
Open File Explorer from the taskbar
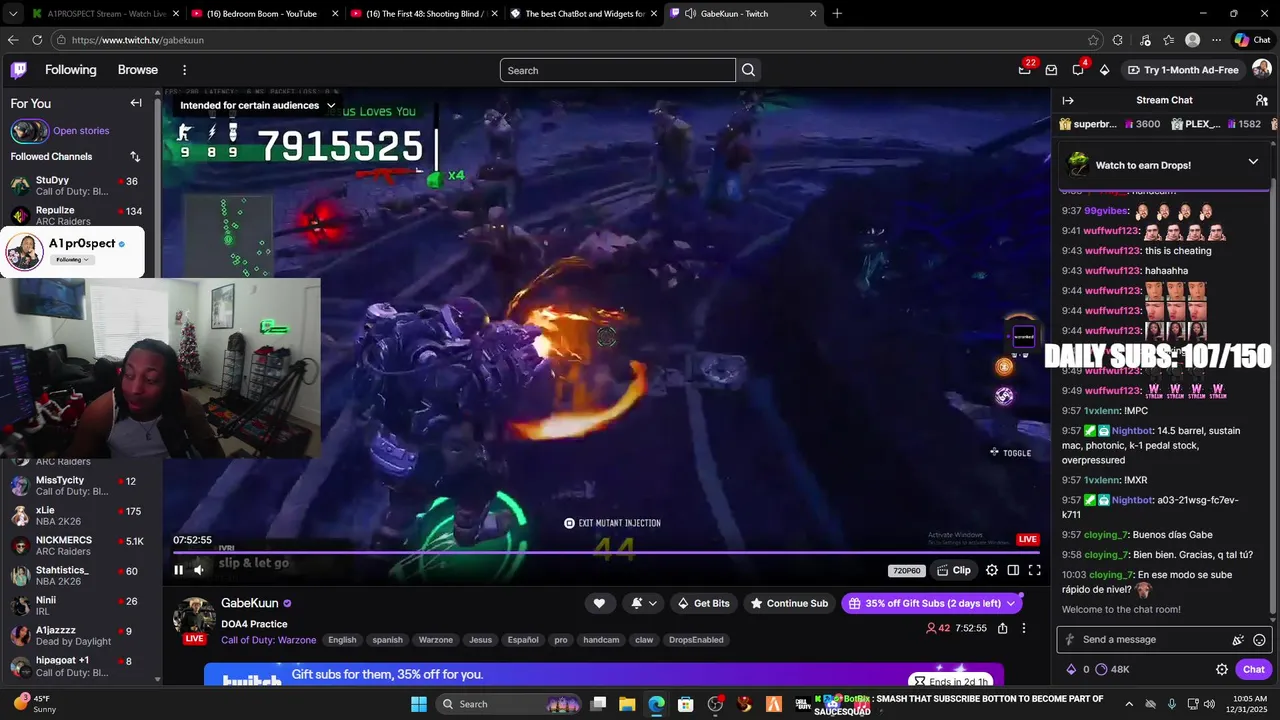pos(627,704)
